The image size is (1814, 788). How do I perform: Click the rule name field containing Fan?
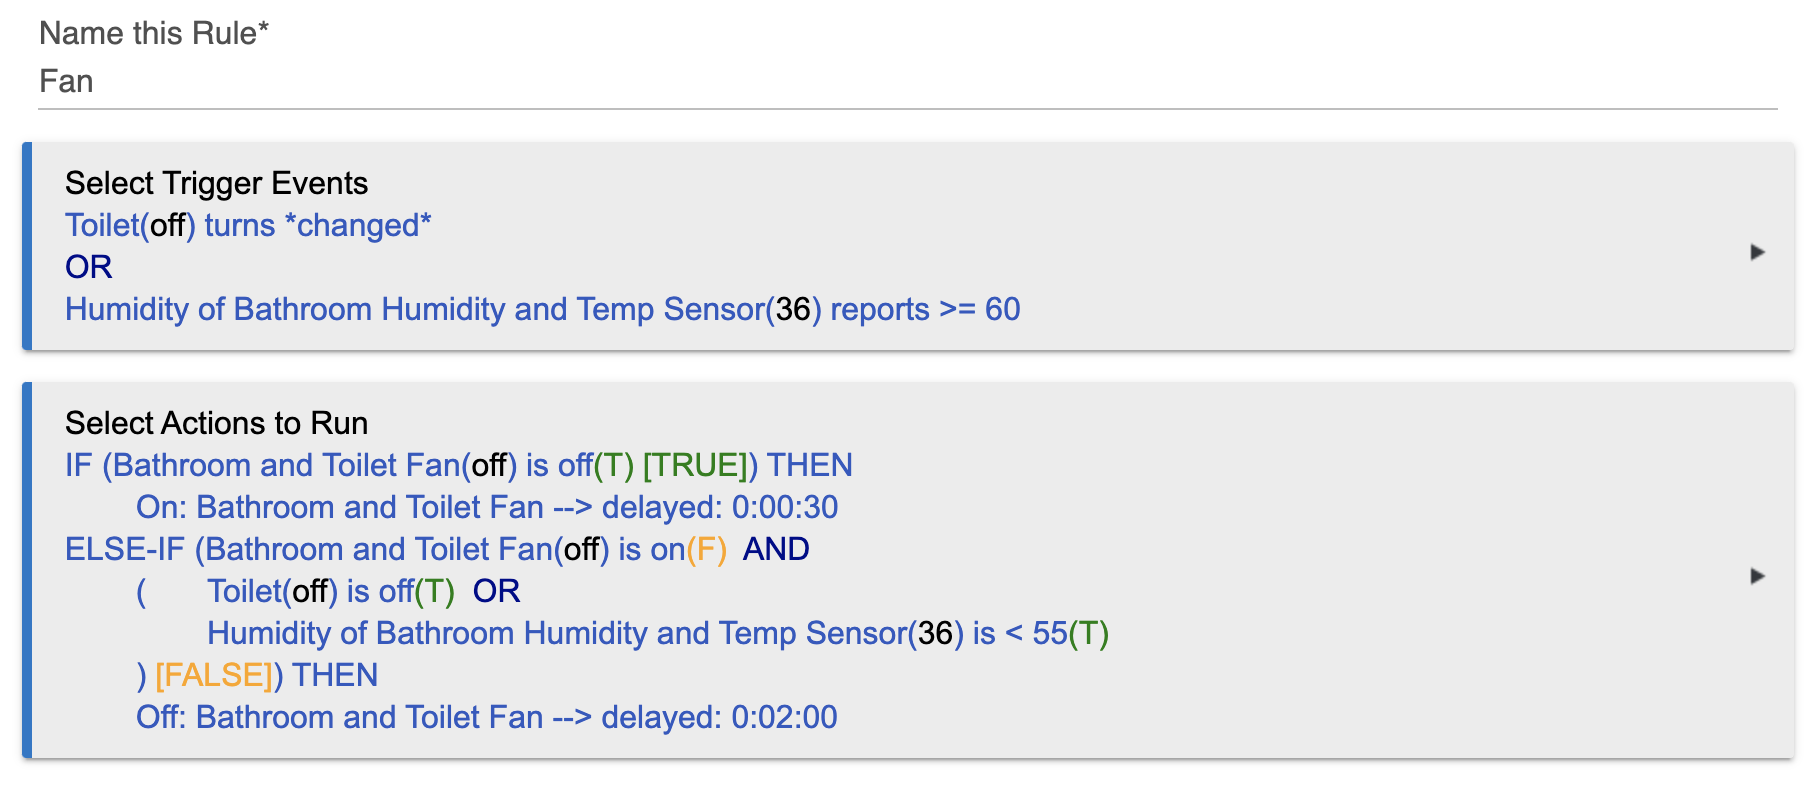point(907,82)
